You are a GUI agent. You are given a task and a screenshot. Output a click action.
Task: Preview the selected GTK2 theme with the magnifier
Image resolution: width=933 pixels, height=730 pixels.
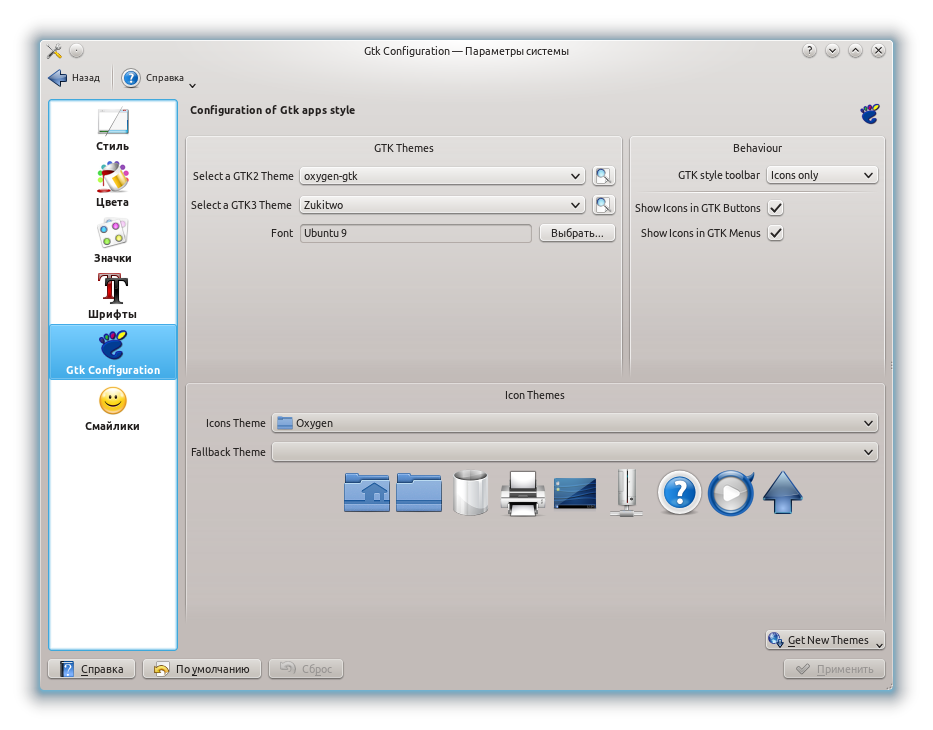(603, 176)
